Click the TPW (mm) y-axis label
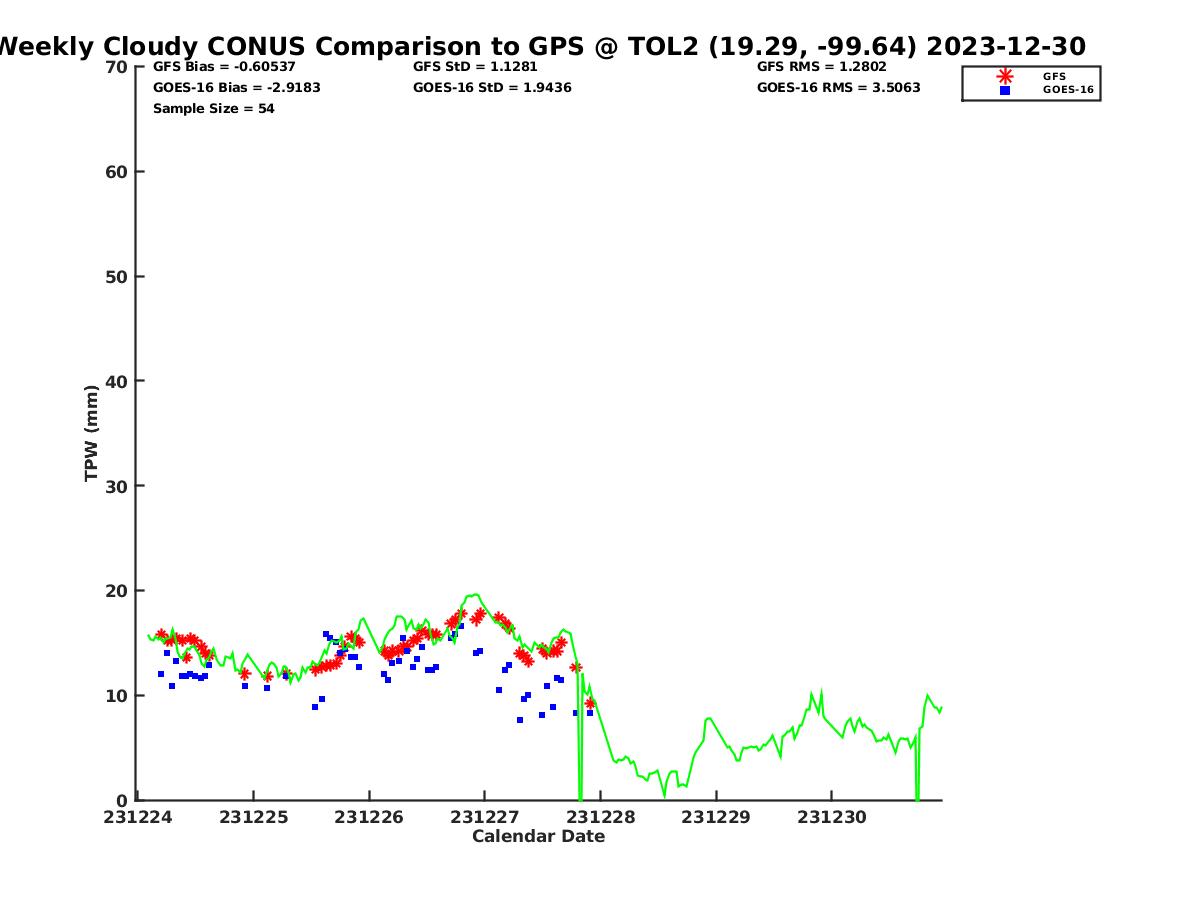This screenshot has height=900, width=1200. coord(92,433)
